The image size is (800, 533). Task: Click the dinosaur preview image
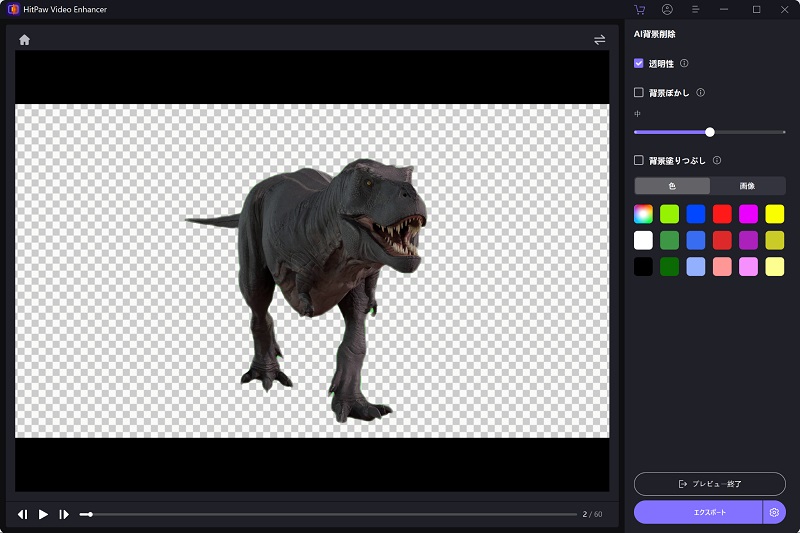coord(312,271)
